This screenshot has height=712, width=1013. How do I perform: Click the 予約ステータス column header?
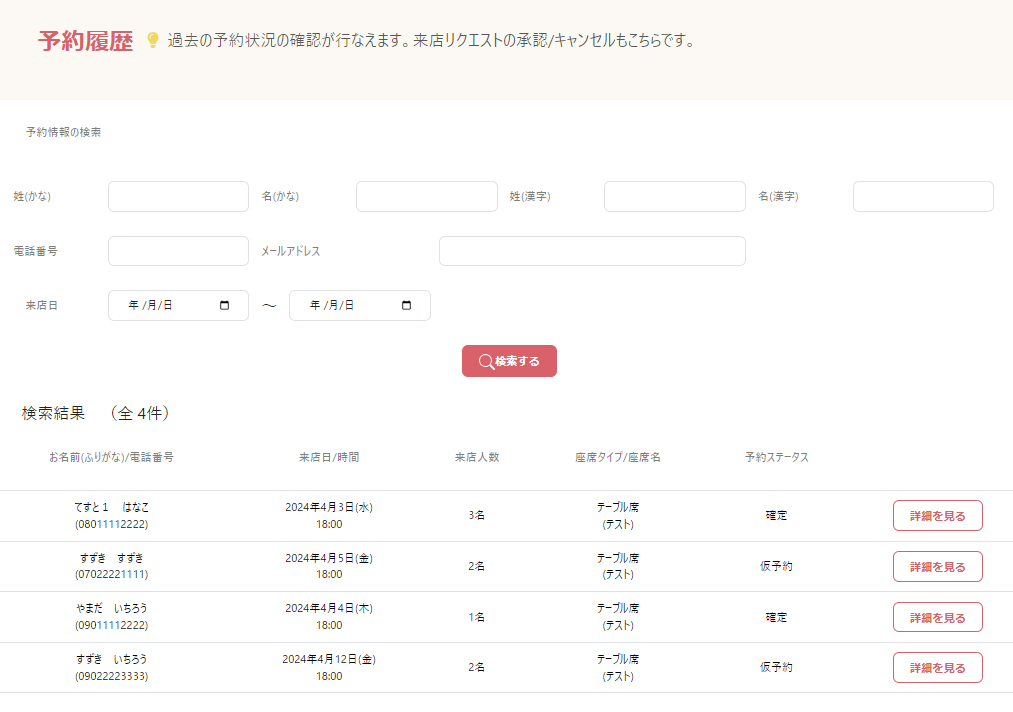point(776,457)
